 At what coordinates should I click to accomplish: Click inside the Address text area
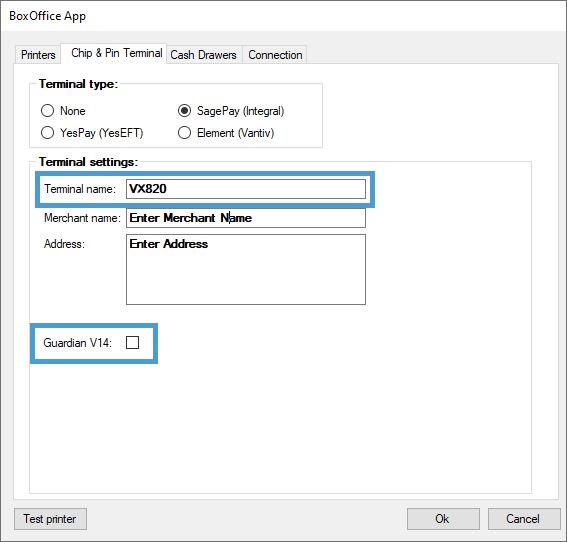click(x=246, y=269)
